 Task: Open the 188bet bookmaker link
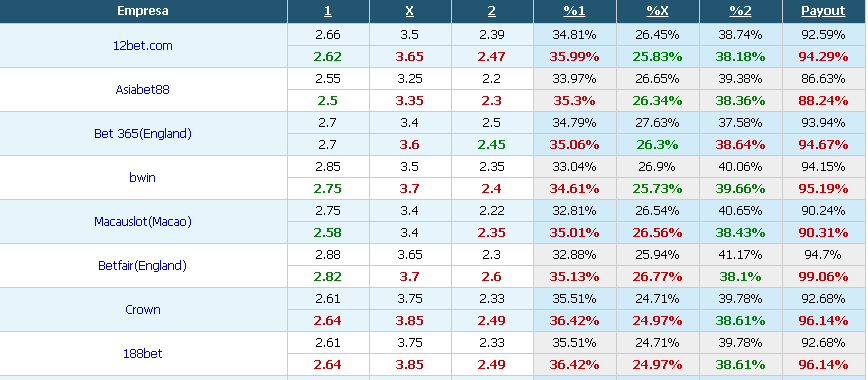(143, 353)
